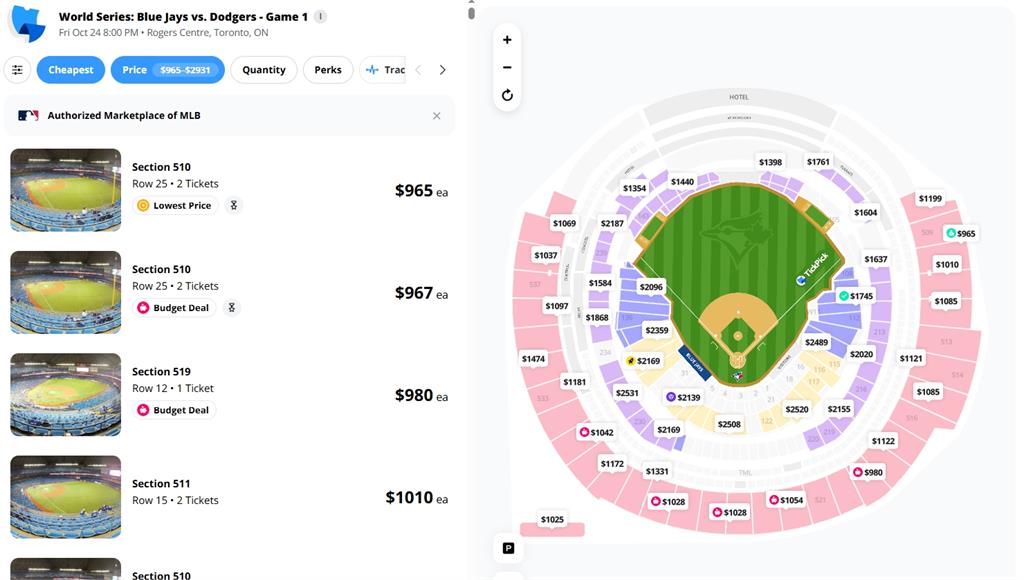The width and height of the screenshot is (1024, 580).
Task: Toggle the Cheapest sort filter
Action: click(71, 70)
